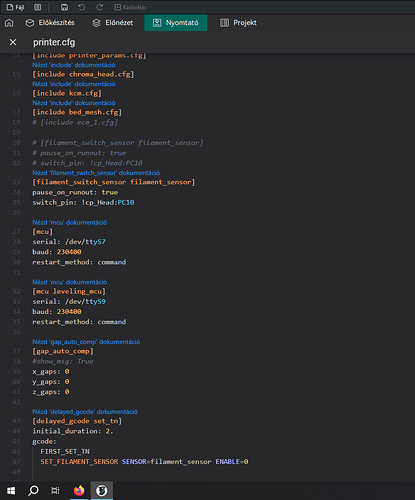Click the sidebar panel layout icon
Screen dimensions: 415x500
pos(38,7)
